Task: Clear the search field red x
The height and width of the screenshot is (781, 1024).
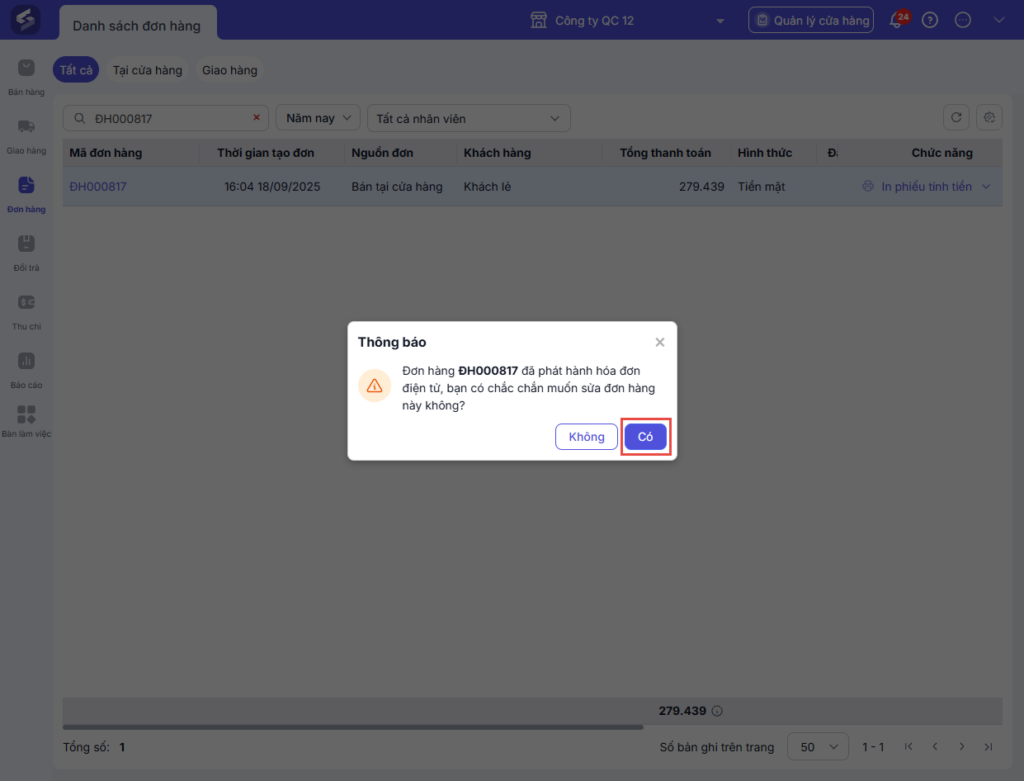Action: [257, 118]
